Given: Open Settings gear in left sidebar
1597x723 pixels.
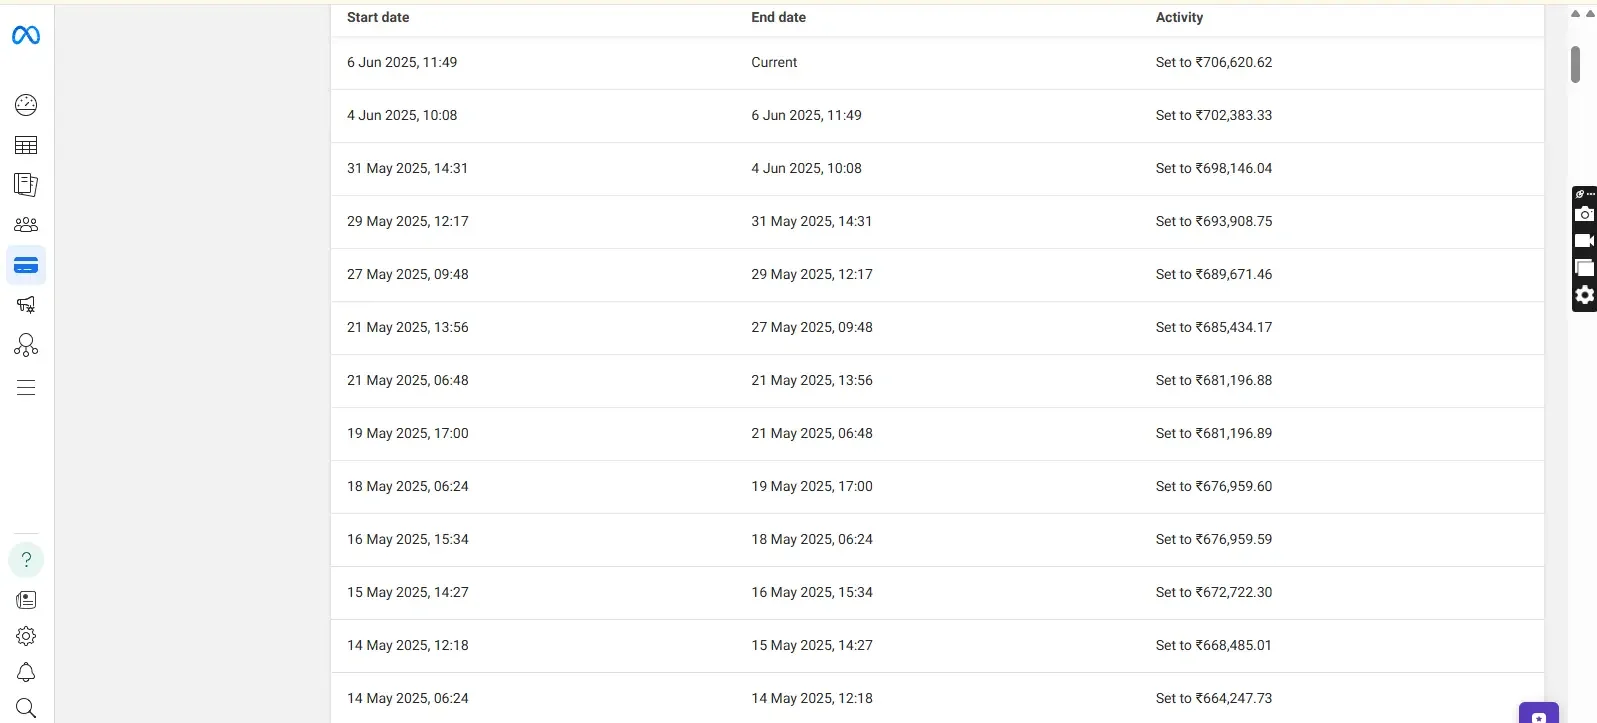Looking at the screenshot, I should click(x=26, y=636).
